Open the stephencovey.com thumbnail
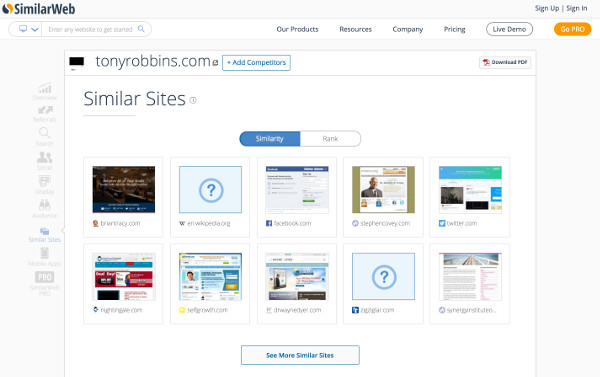This screenshot has width=600, height=377. (383, 189)
